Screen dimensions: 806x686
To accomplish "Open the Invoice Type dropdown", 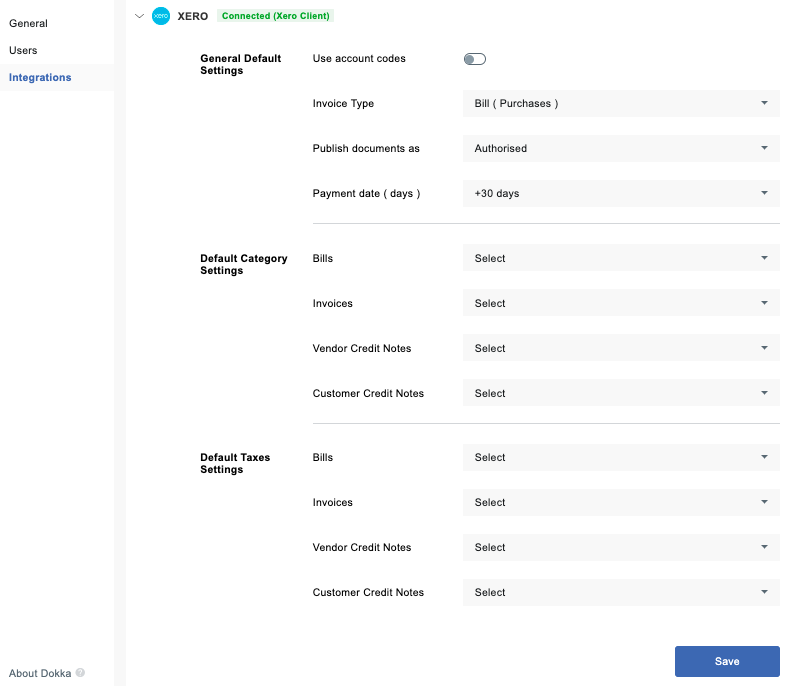I will click(620, 103).
